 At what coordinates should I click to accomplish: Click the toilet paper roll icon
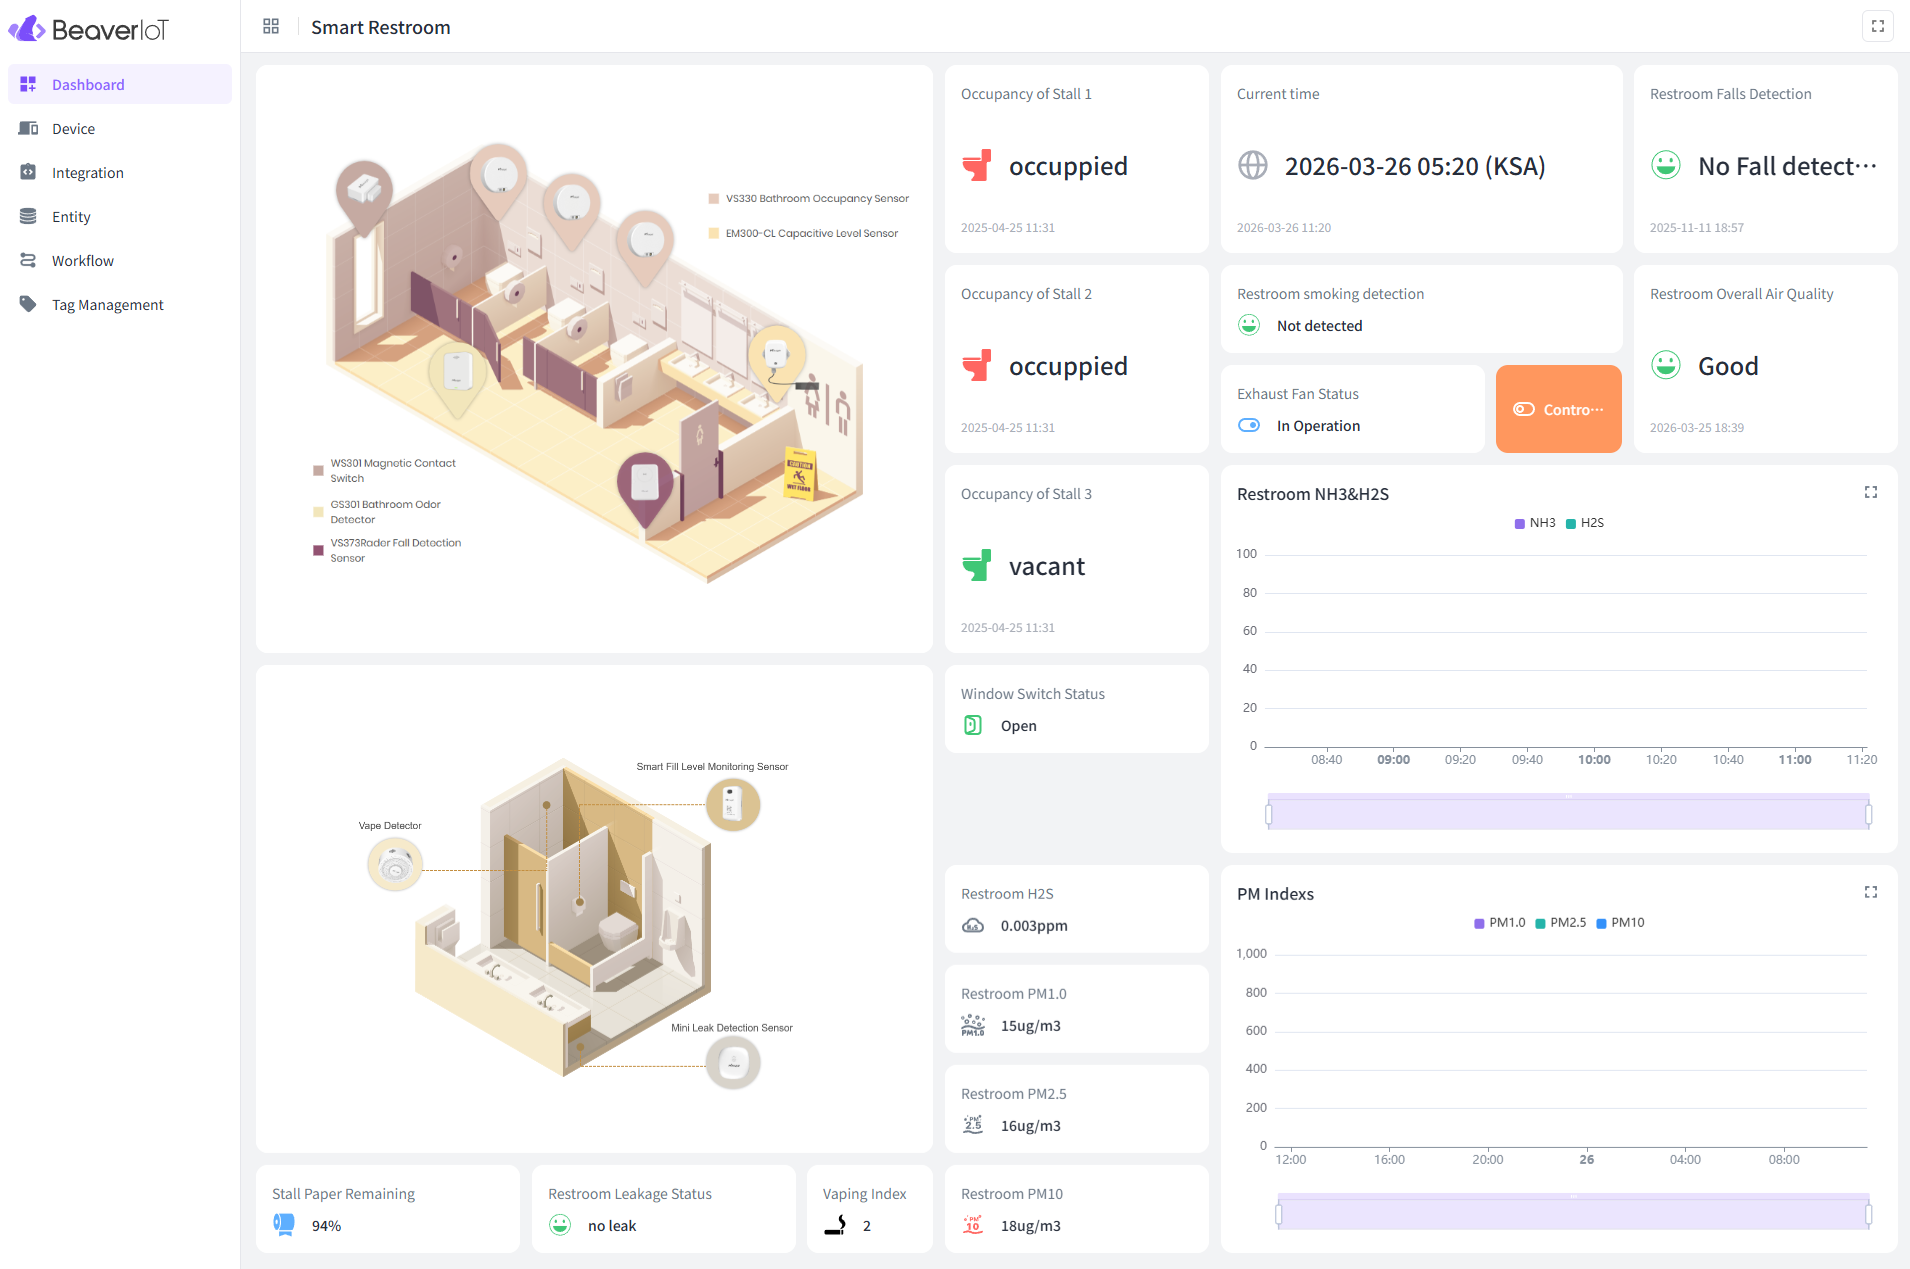(284, 1225)
